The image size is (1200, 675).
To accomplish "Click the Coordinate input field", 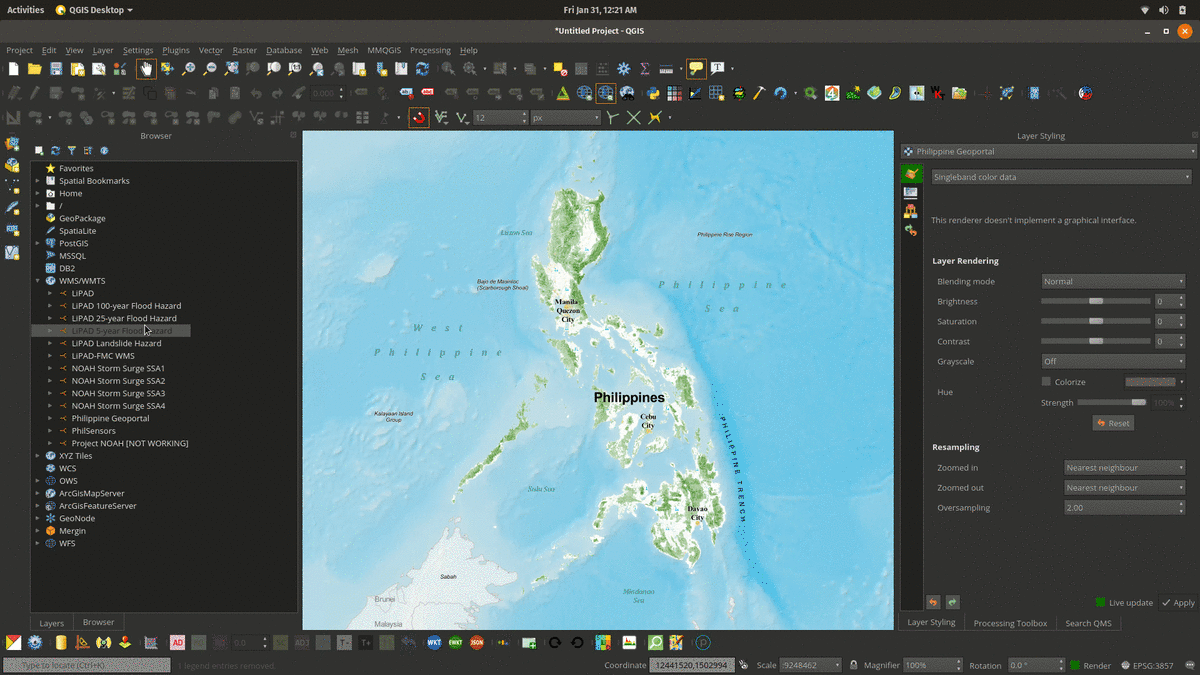I will (x=694, y=665).
